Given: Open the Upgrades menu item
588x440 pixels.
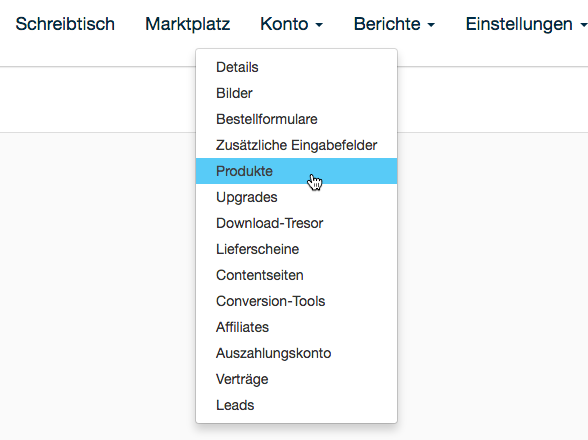Looking at the screenshot, I should [x=296, y=197].
